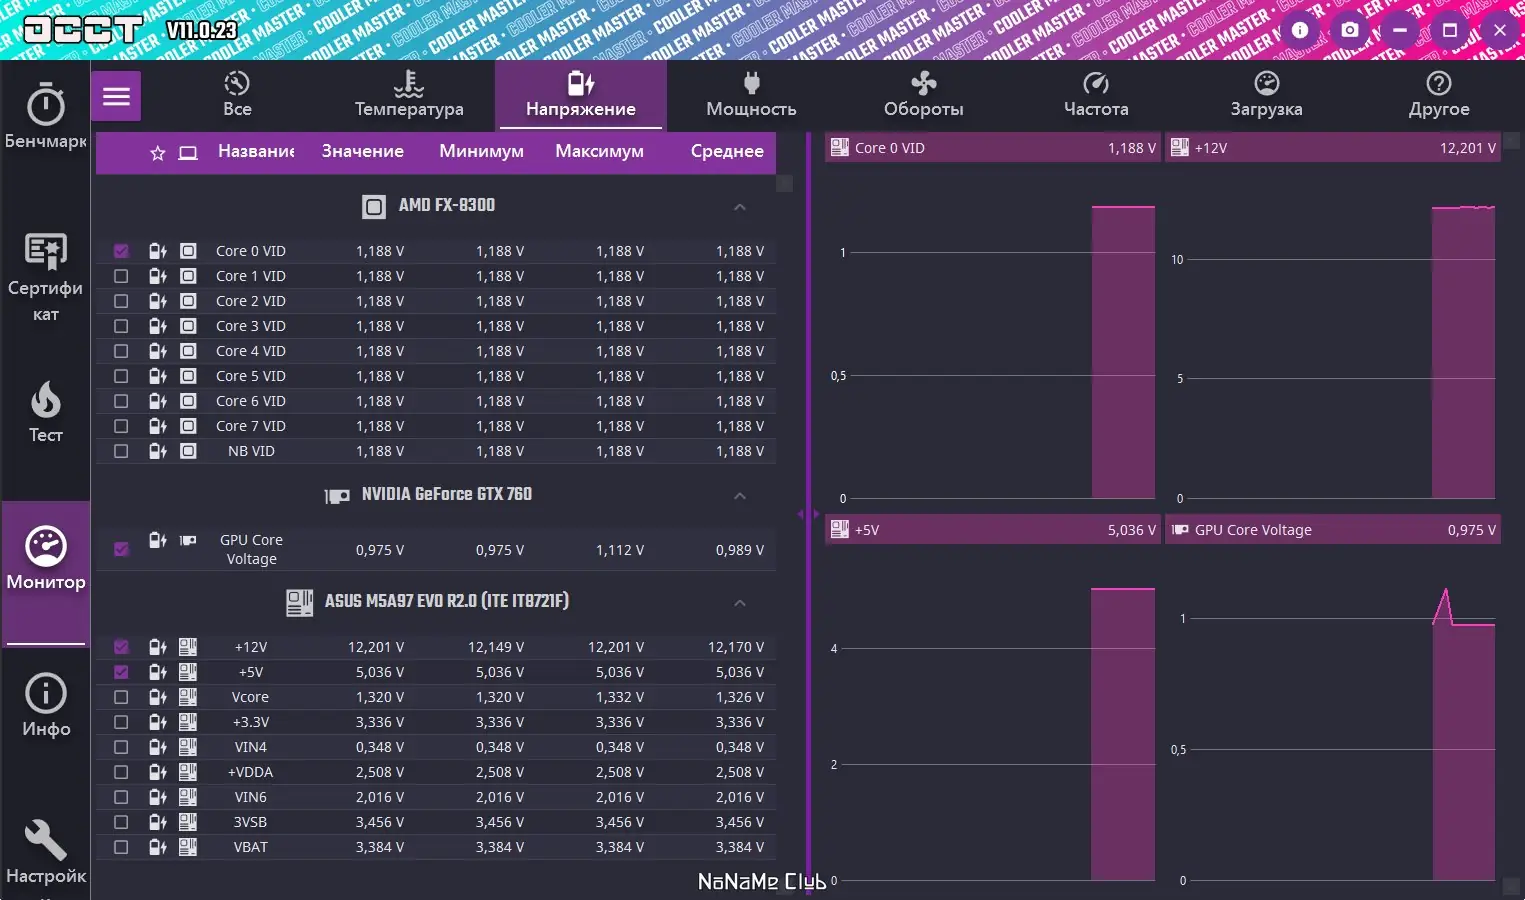The height and width of the screenshot is (900, 1525).
Task: Click the splitter arrows between table and graphs
Action: coord(808,514)
